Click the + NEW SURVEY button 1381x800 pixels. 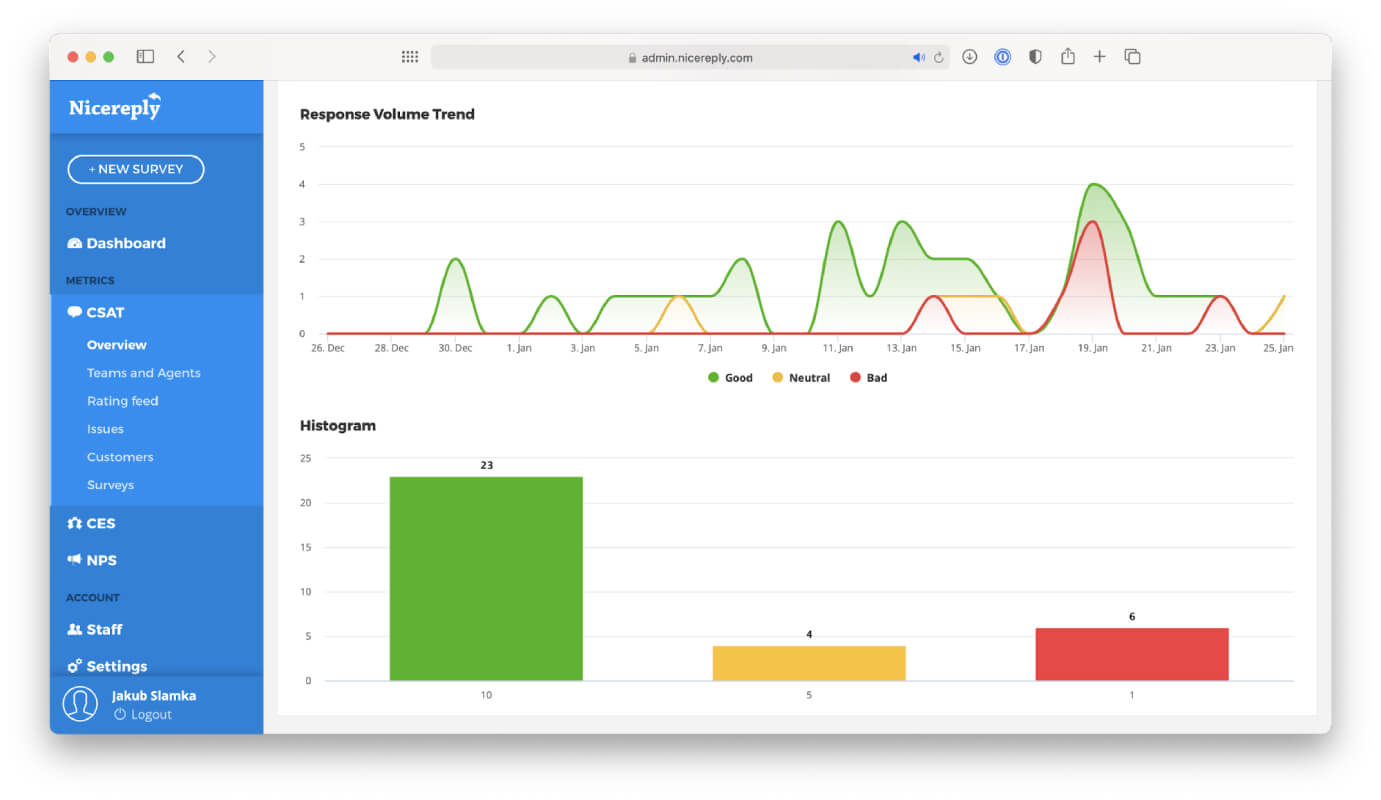pyautogui.click(x=136, y=169)
